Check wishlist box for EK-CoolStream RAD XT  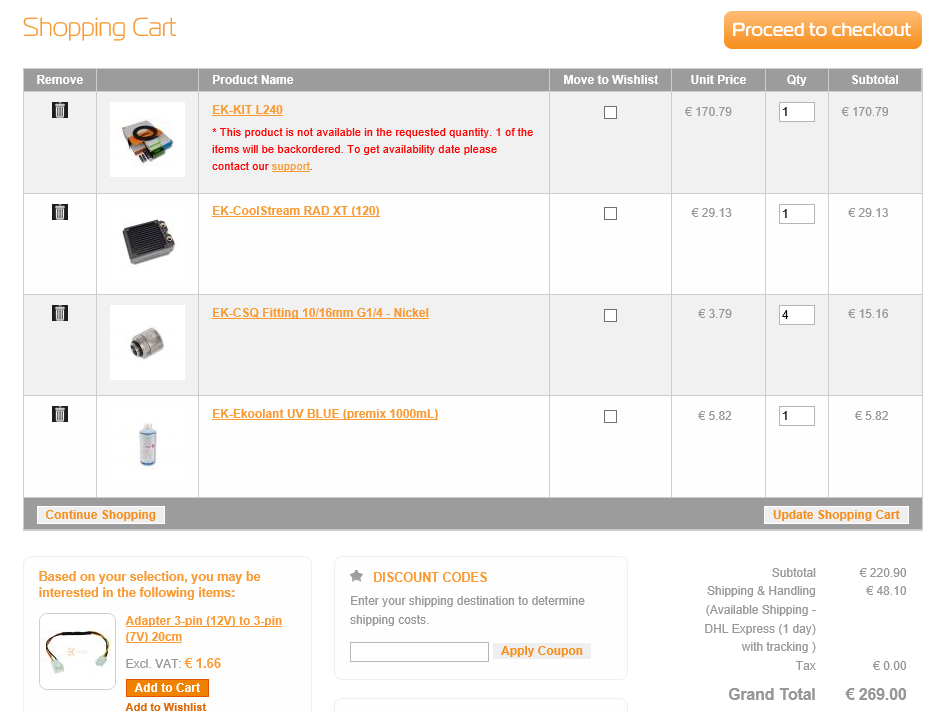pos(610,214)
